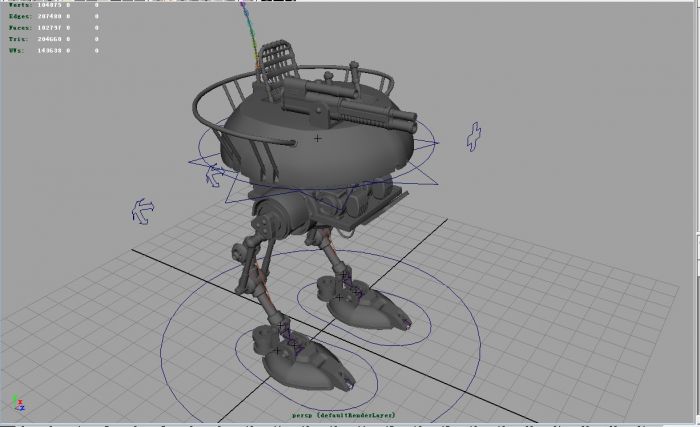Select the large four-arrow control curve left of robot
This screenshot has height=427, width=700.
pyautogui.click(x=143, y=211)
